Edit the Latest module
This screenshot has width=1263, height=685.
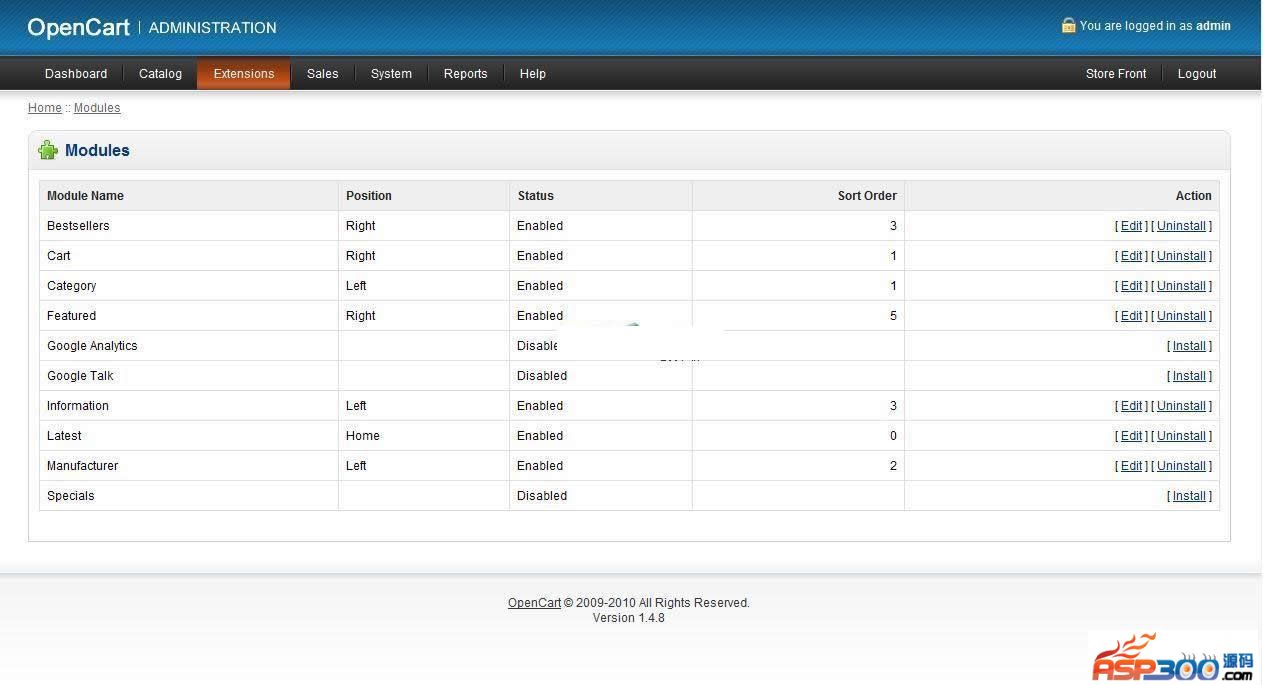point(1131,436)
